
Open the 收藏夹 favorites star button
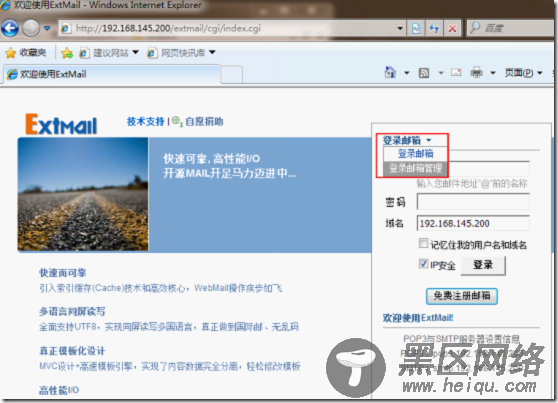tap(26, 53)
